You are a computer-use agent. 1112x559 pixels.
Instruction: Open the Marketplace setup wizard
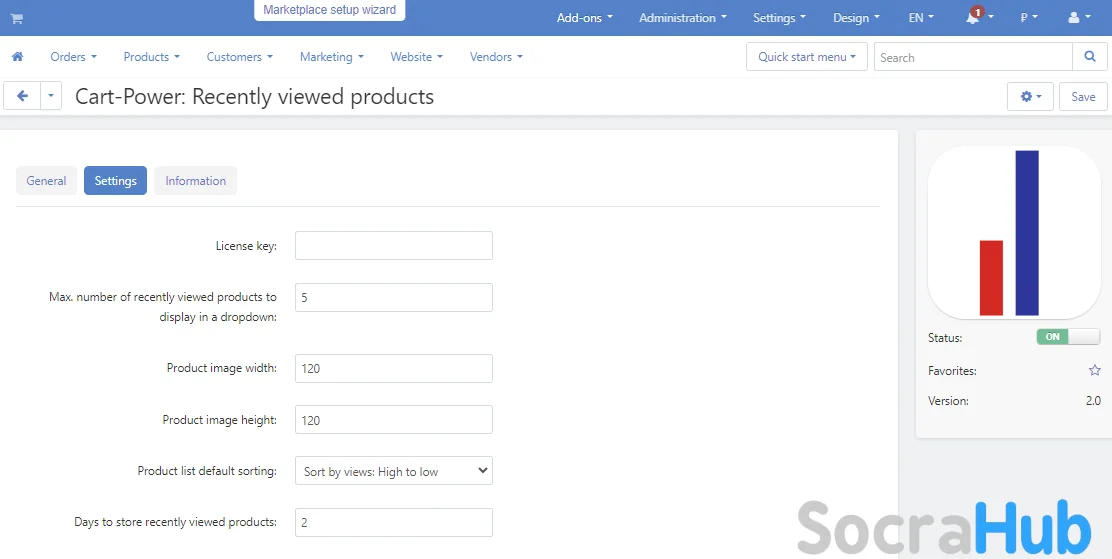[x=329, y=10]
